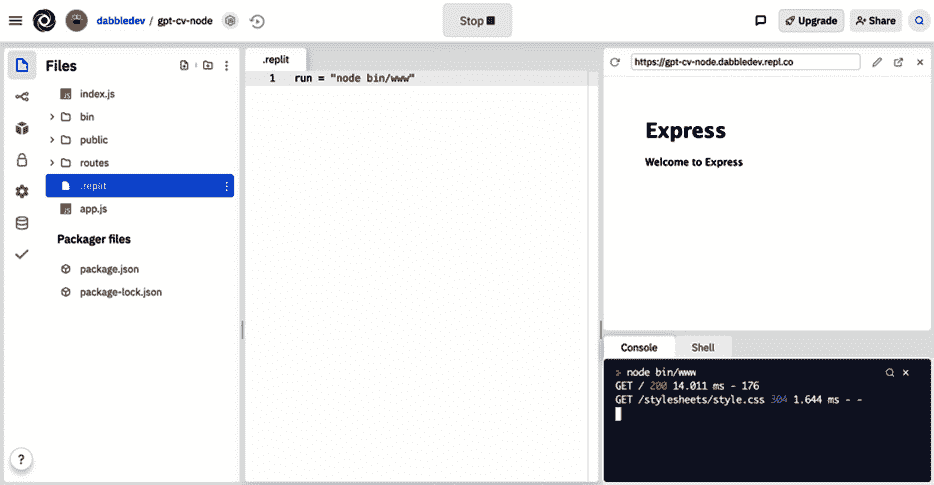The image size is (934, 485).
Task: Expand the bin folder
Action: [x=52, y=117]
